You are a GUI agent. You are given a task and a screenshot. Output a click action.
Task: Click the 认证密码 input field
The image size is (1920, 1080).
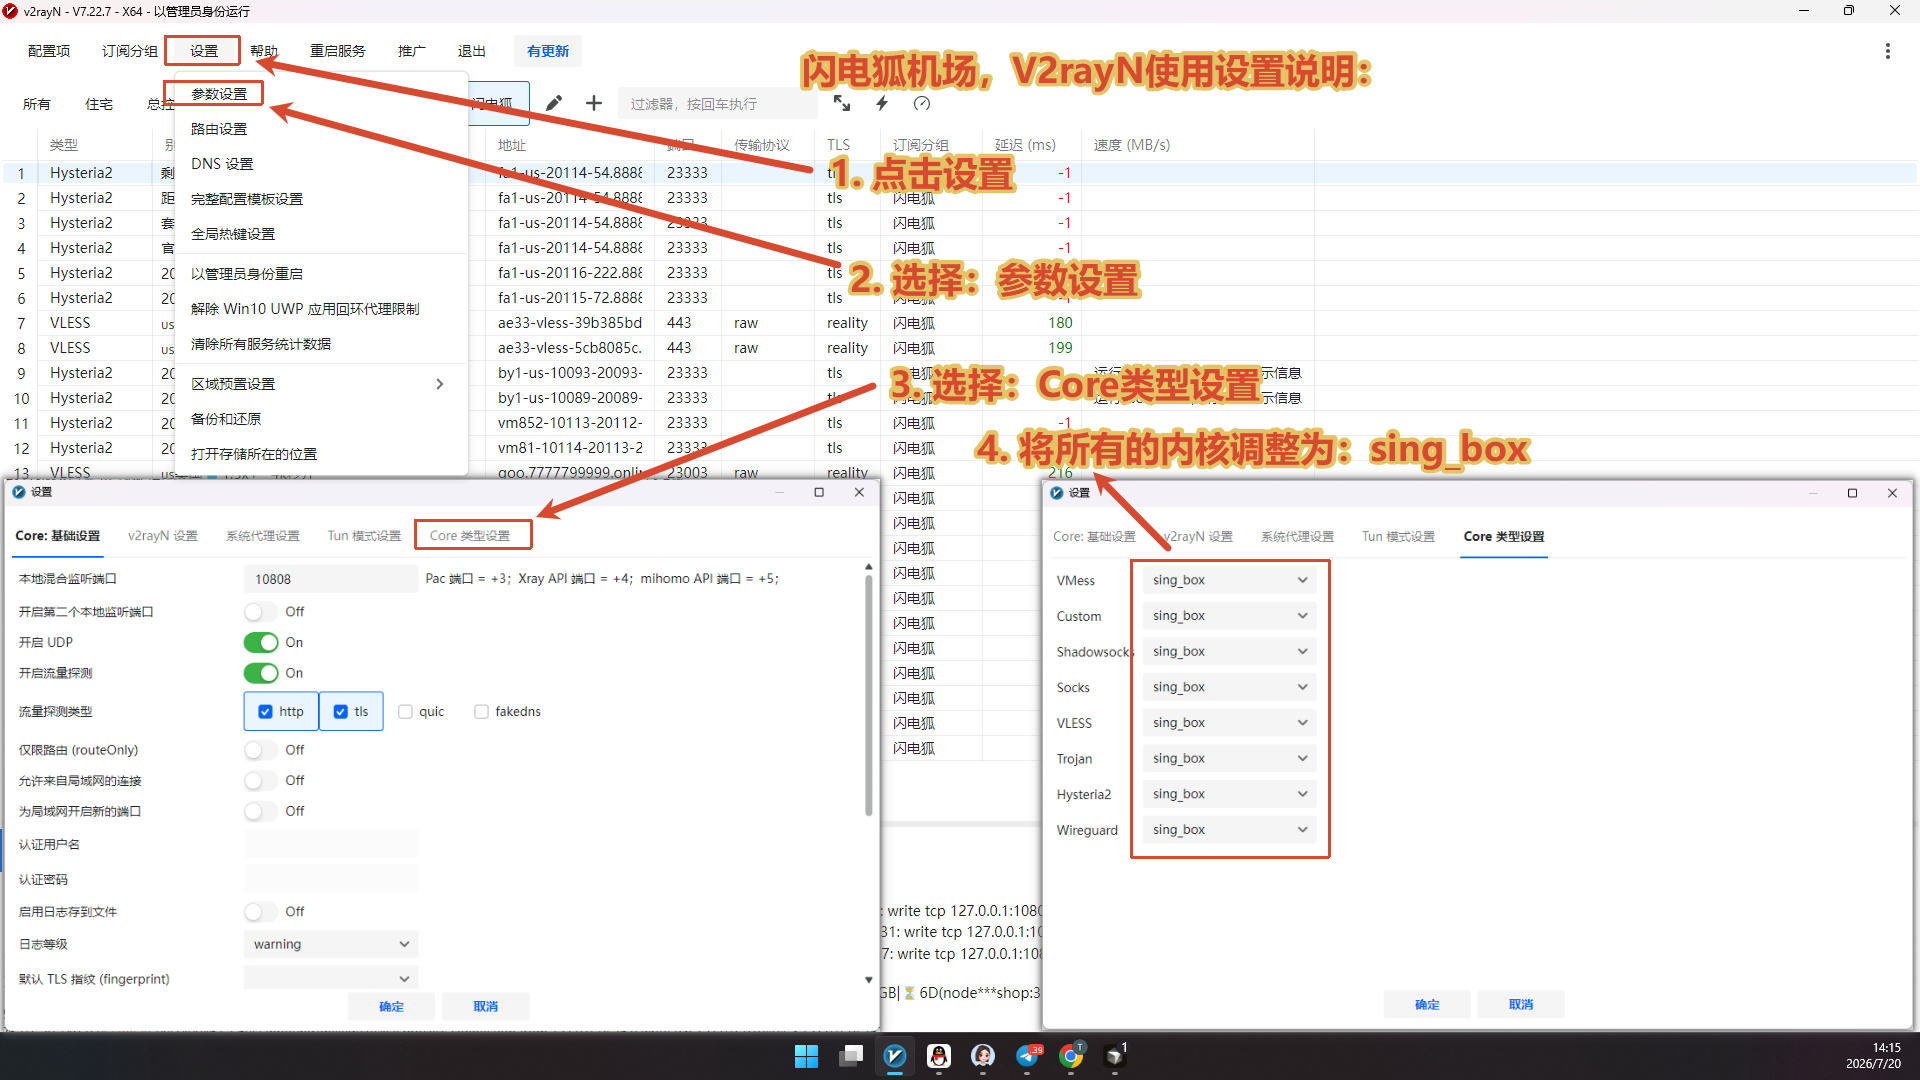(331, 879)
